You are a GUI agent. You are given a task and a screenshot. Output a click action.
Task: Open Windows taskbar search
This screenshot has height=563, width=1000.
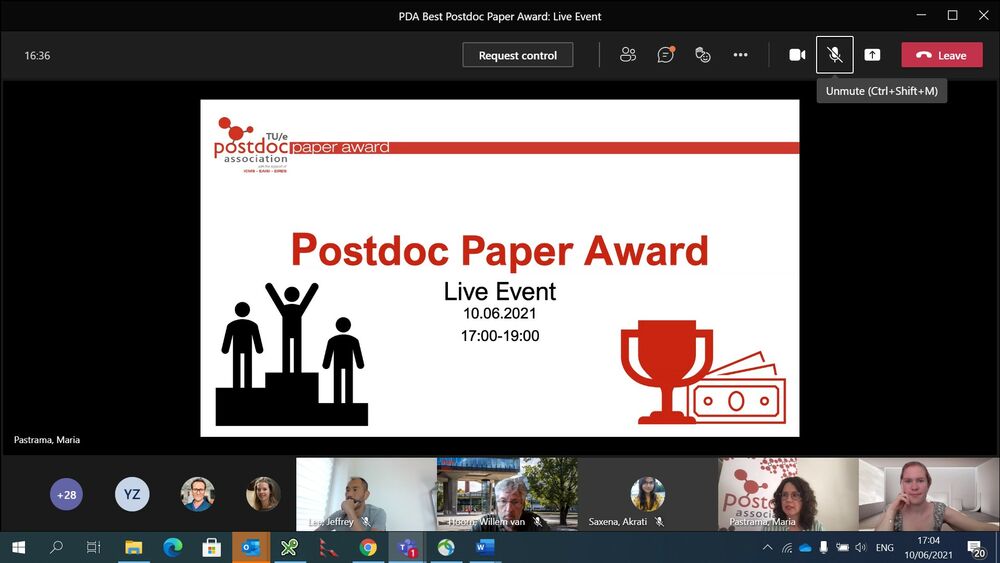pos(56,547)
